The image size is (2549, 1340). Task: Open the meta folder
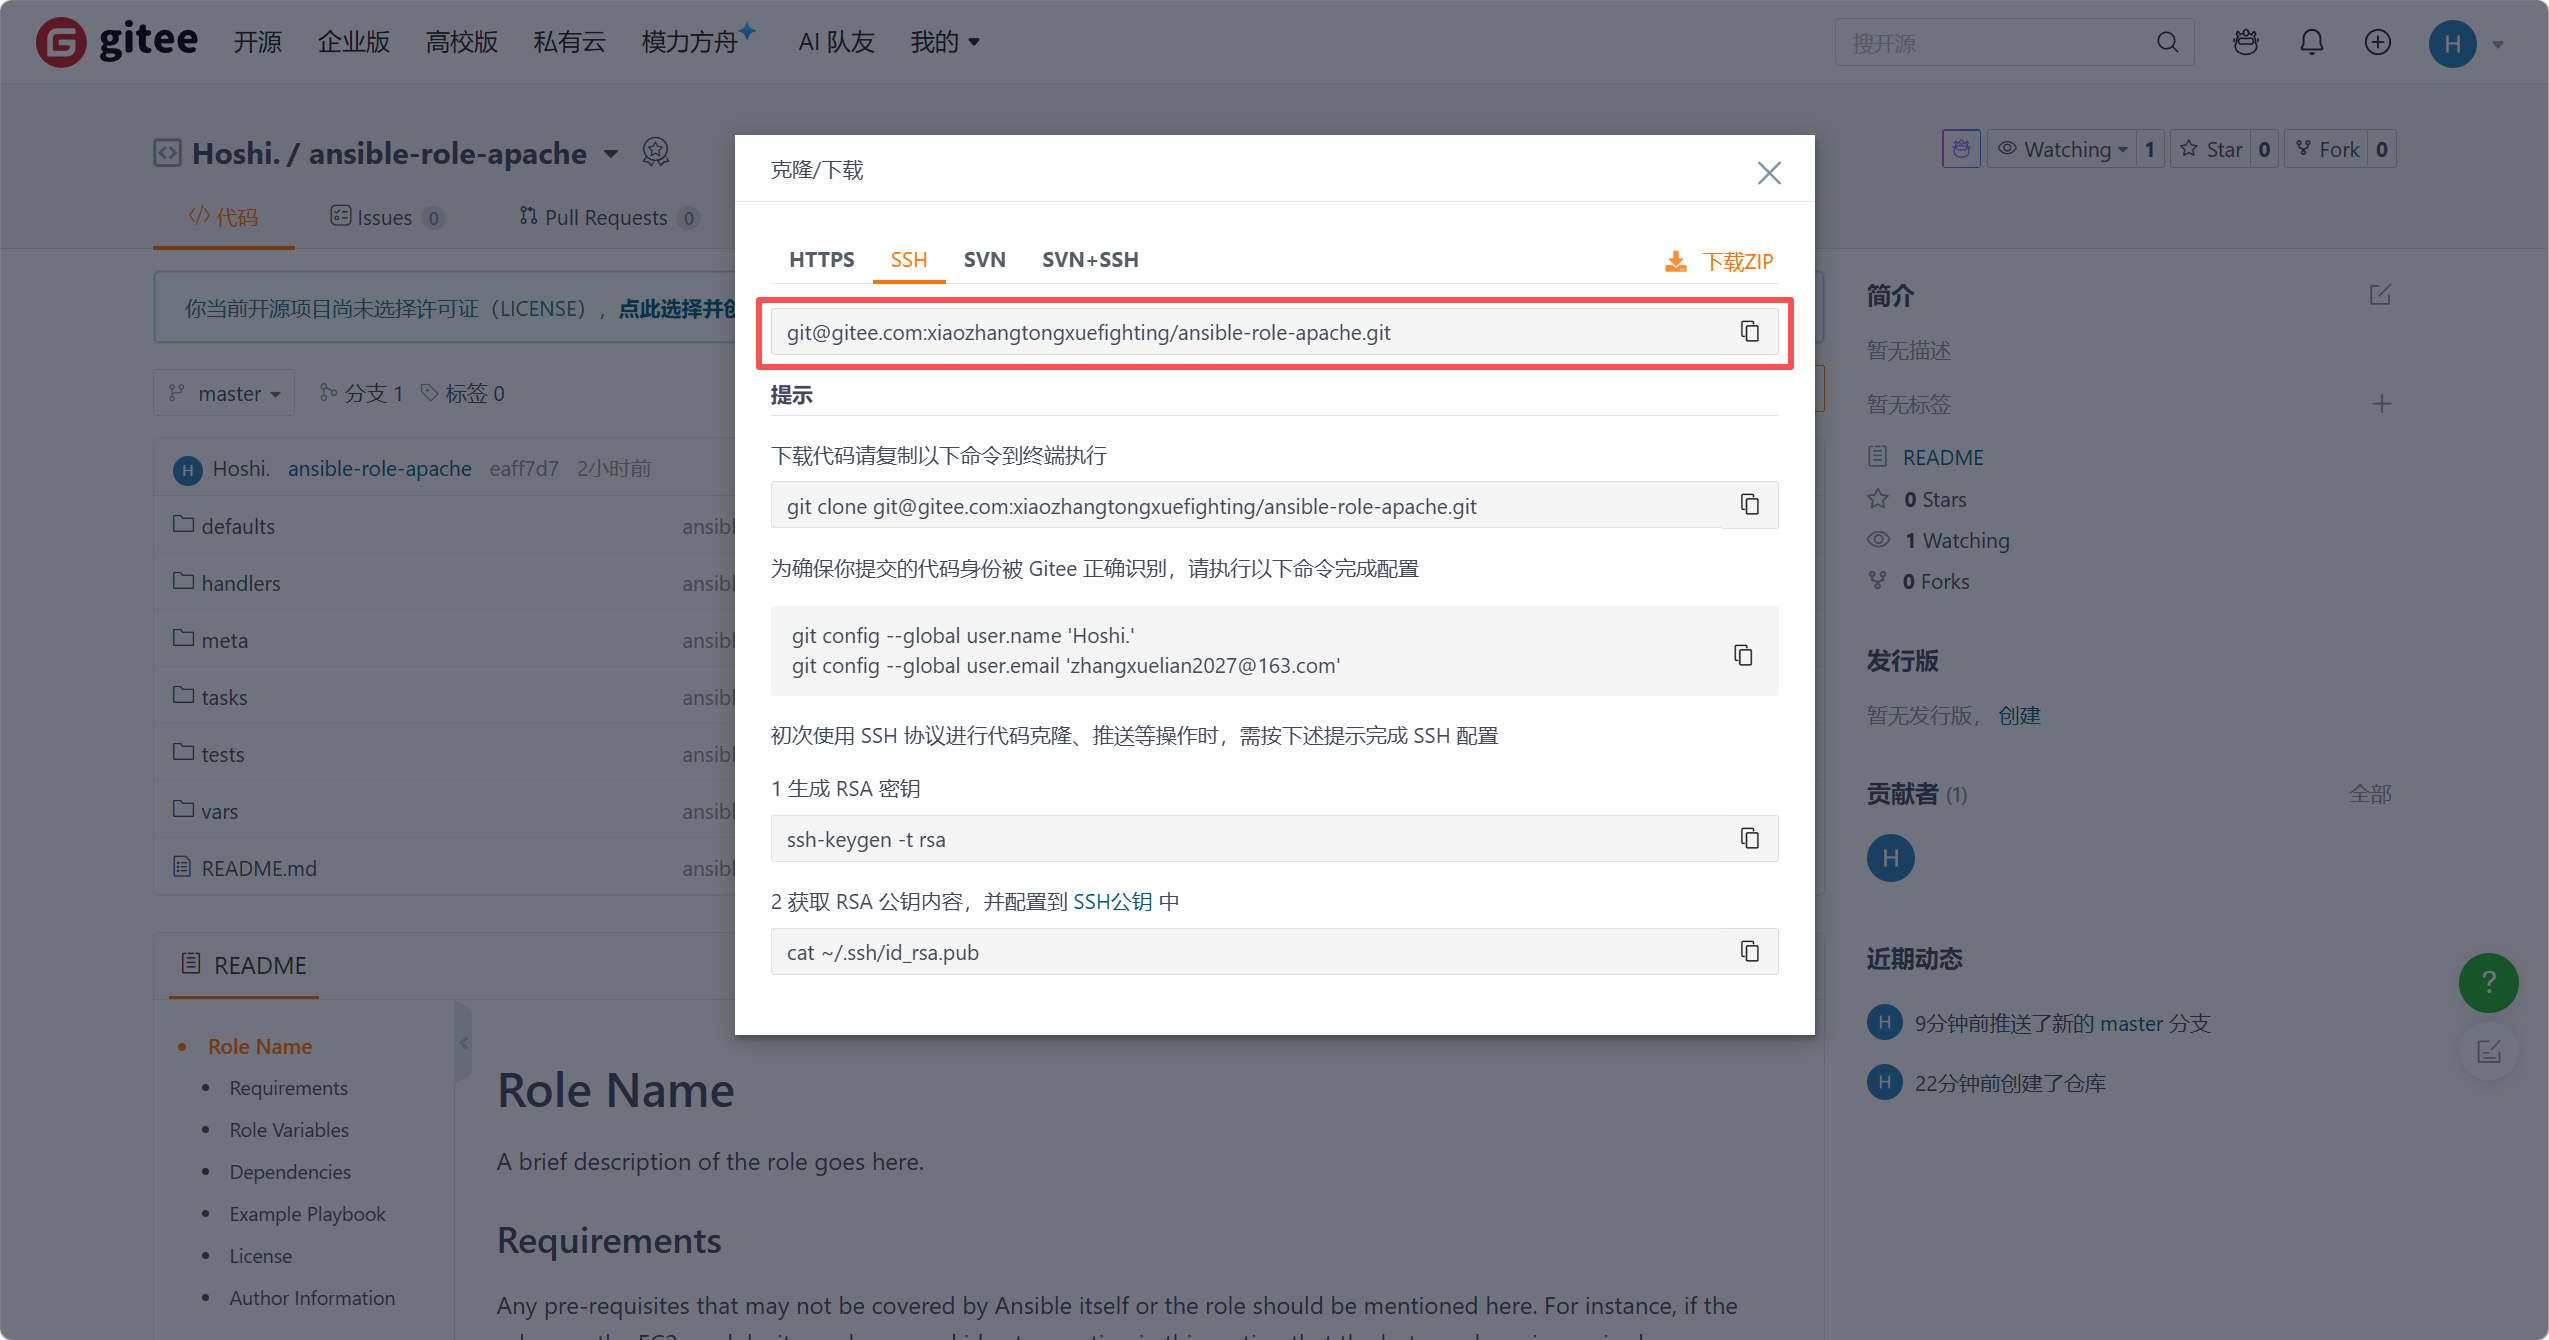tap(225, 640)
